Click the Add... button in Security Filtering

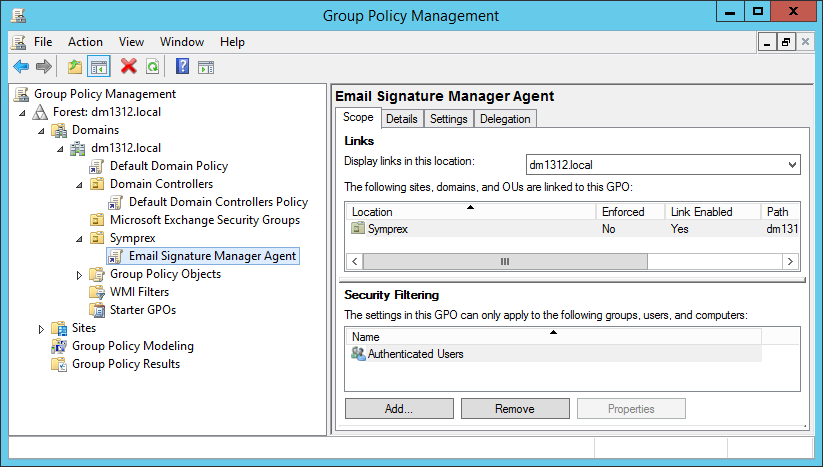[x=397, y=409]
